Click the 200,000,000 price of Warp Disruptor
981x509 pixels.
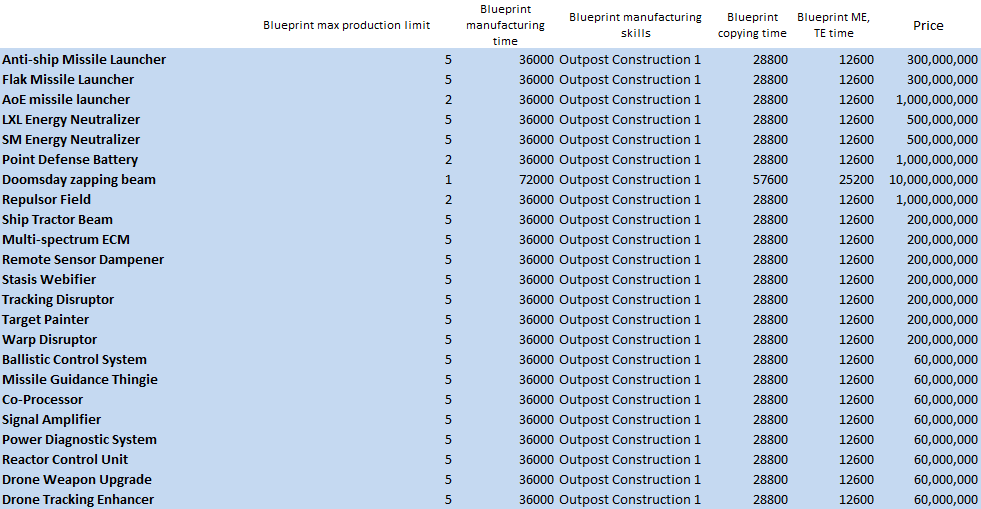click(942, 340)
